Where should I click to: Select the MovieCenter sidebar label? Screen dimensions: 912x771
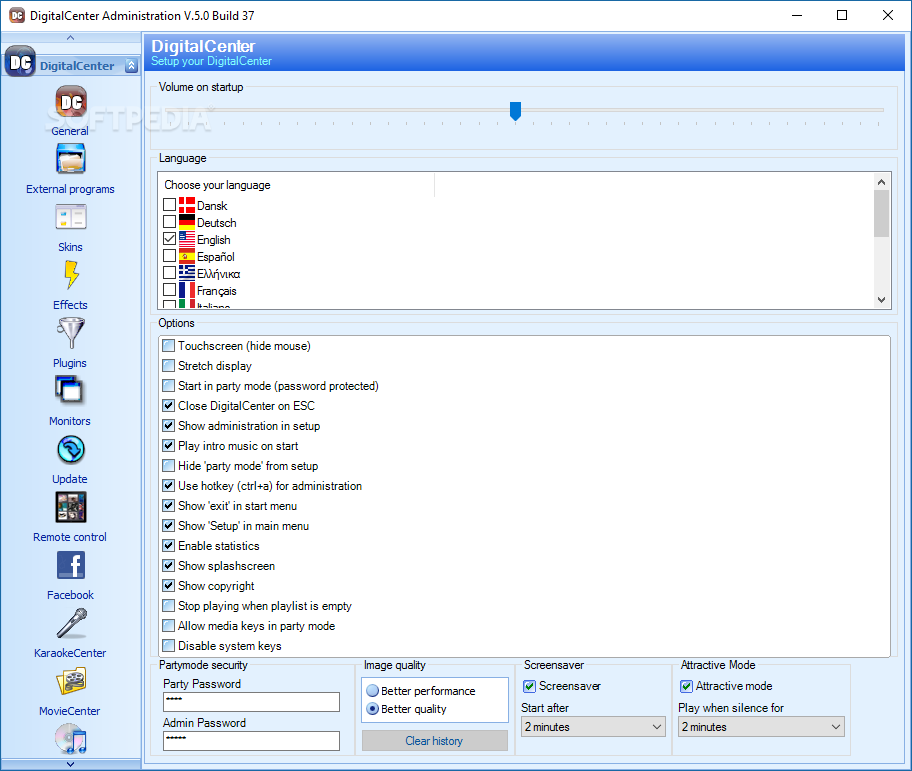[70, 711]
